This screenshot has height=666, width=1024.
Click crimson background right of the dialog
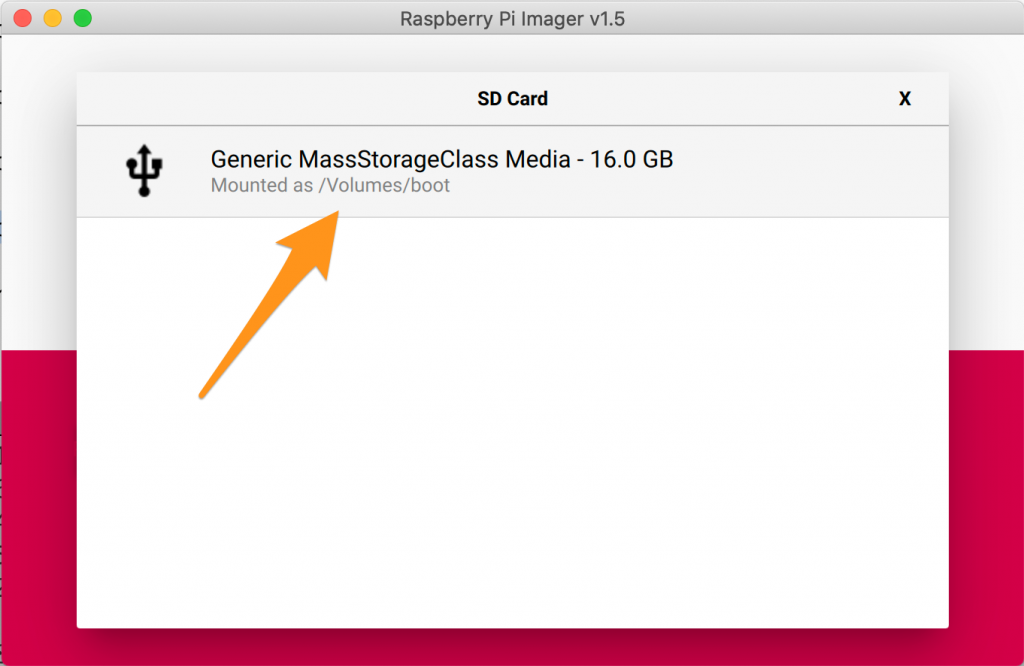pos(986,503)
